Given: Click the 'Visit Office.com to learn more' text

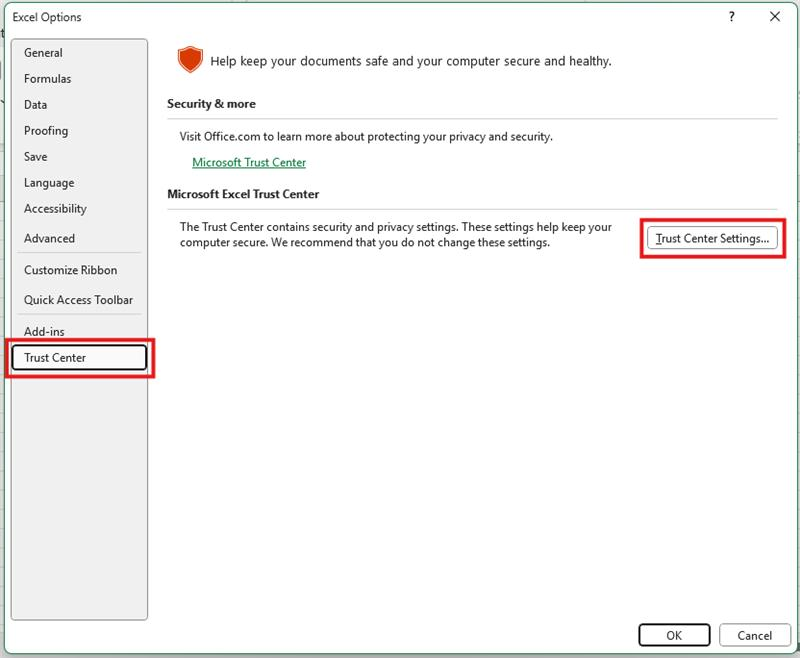Looking at the screenshot, I should [366, 137].
